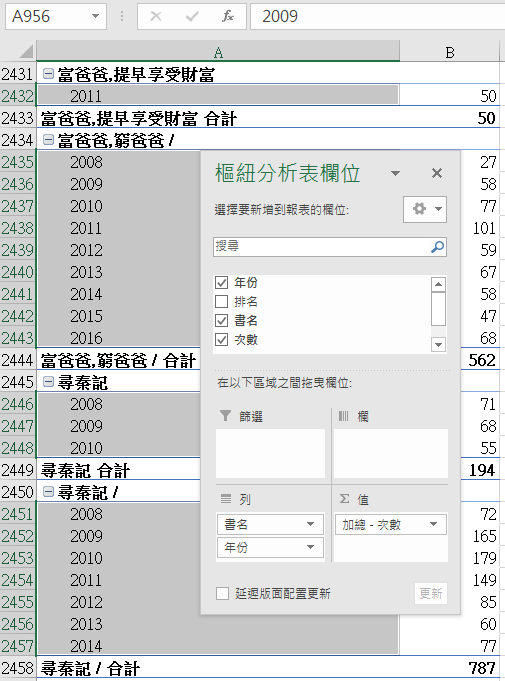Uncheck the 年份 field checkbox
Image resolution: width=505 pixels, height=681 pixels.
pyautogui.click(x=221, y=282)
